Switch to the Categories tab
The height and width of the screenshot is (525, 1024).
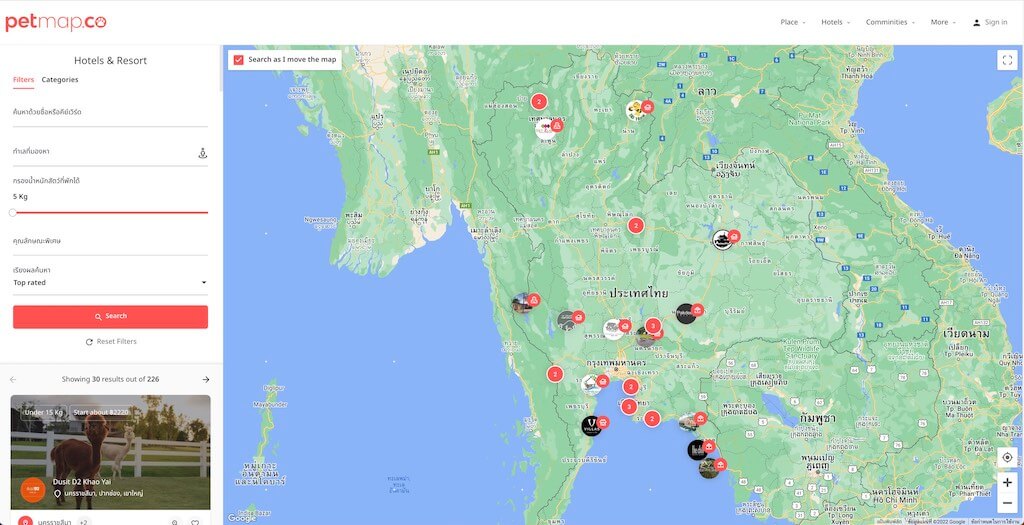tap(60, 80)
